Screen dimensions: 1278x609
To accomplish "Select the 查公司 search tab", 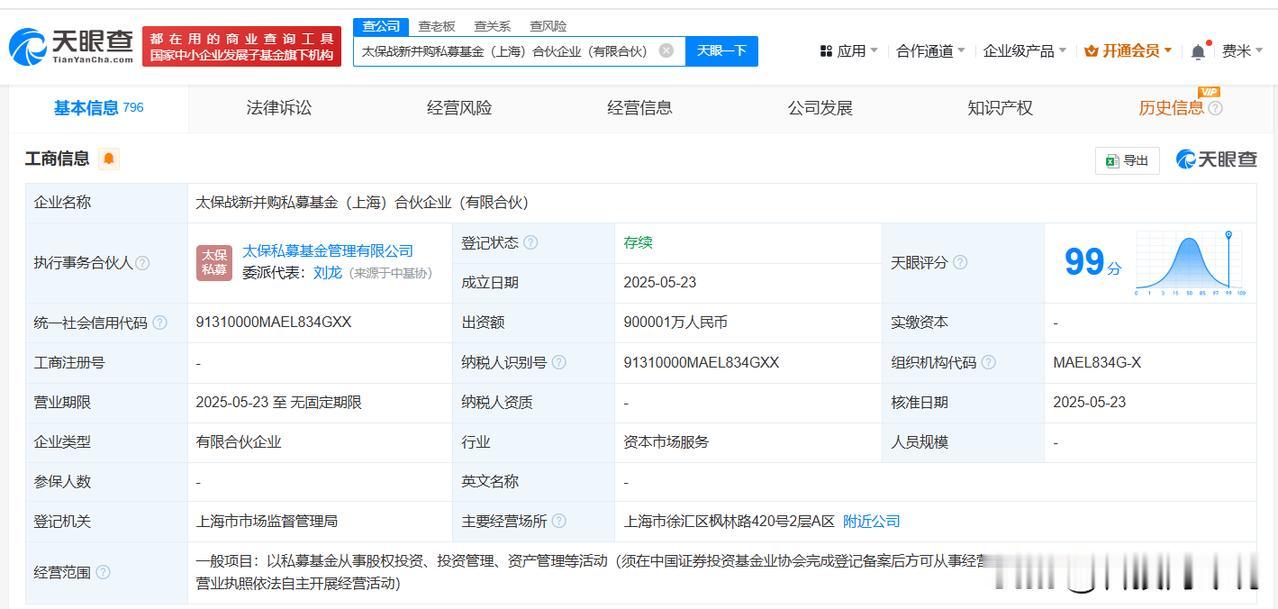I will pos(381,26).
